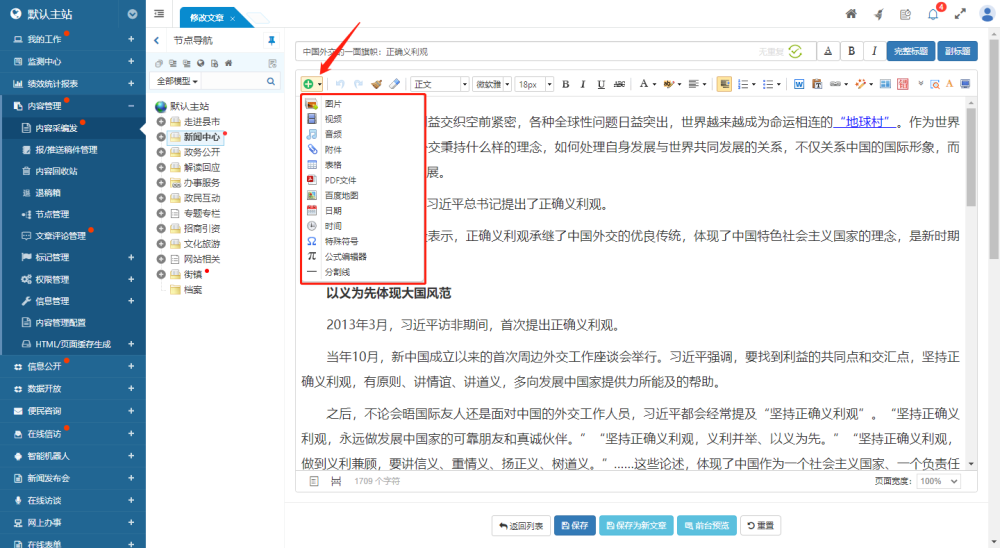Expand the 走进县市 tree node
Image resolution: width=1000 pixels, height=548 pixels.
point(161,121)
